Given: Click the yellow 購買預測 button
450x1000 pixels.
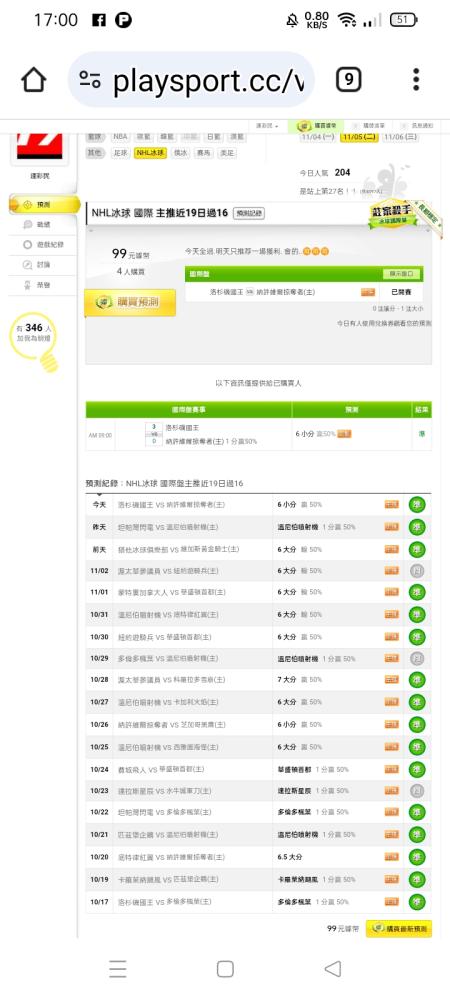Looking at the screenshot, I should (130, 302).
